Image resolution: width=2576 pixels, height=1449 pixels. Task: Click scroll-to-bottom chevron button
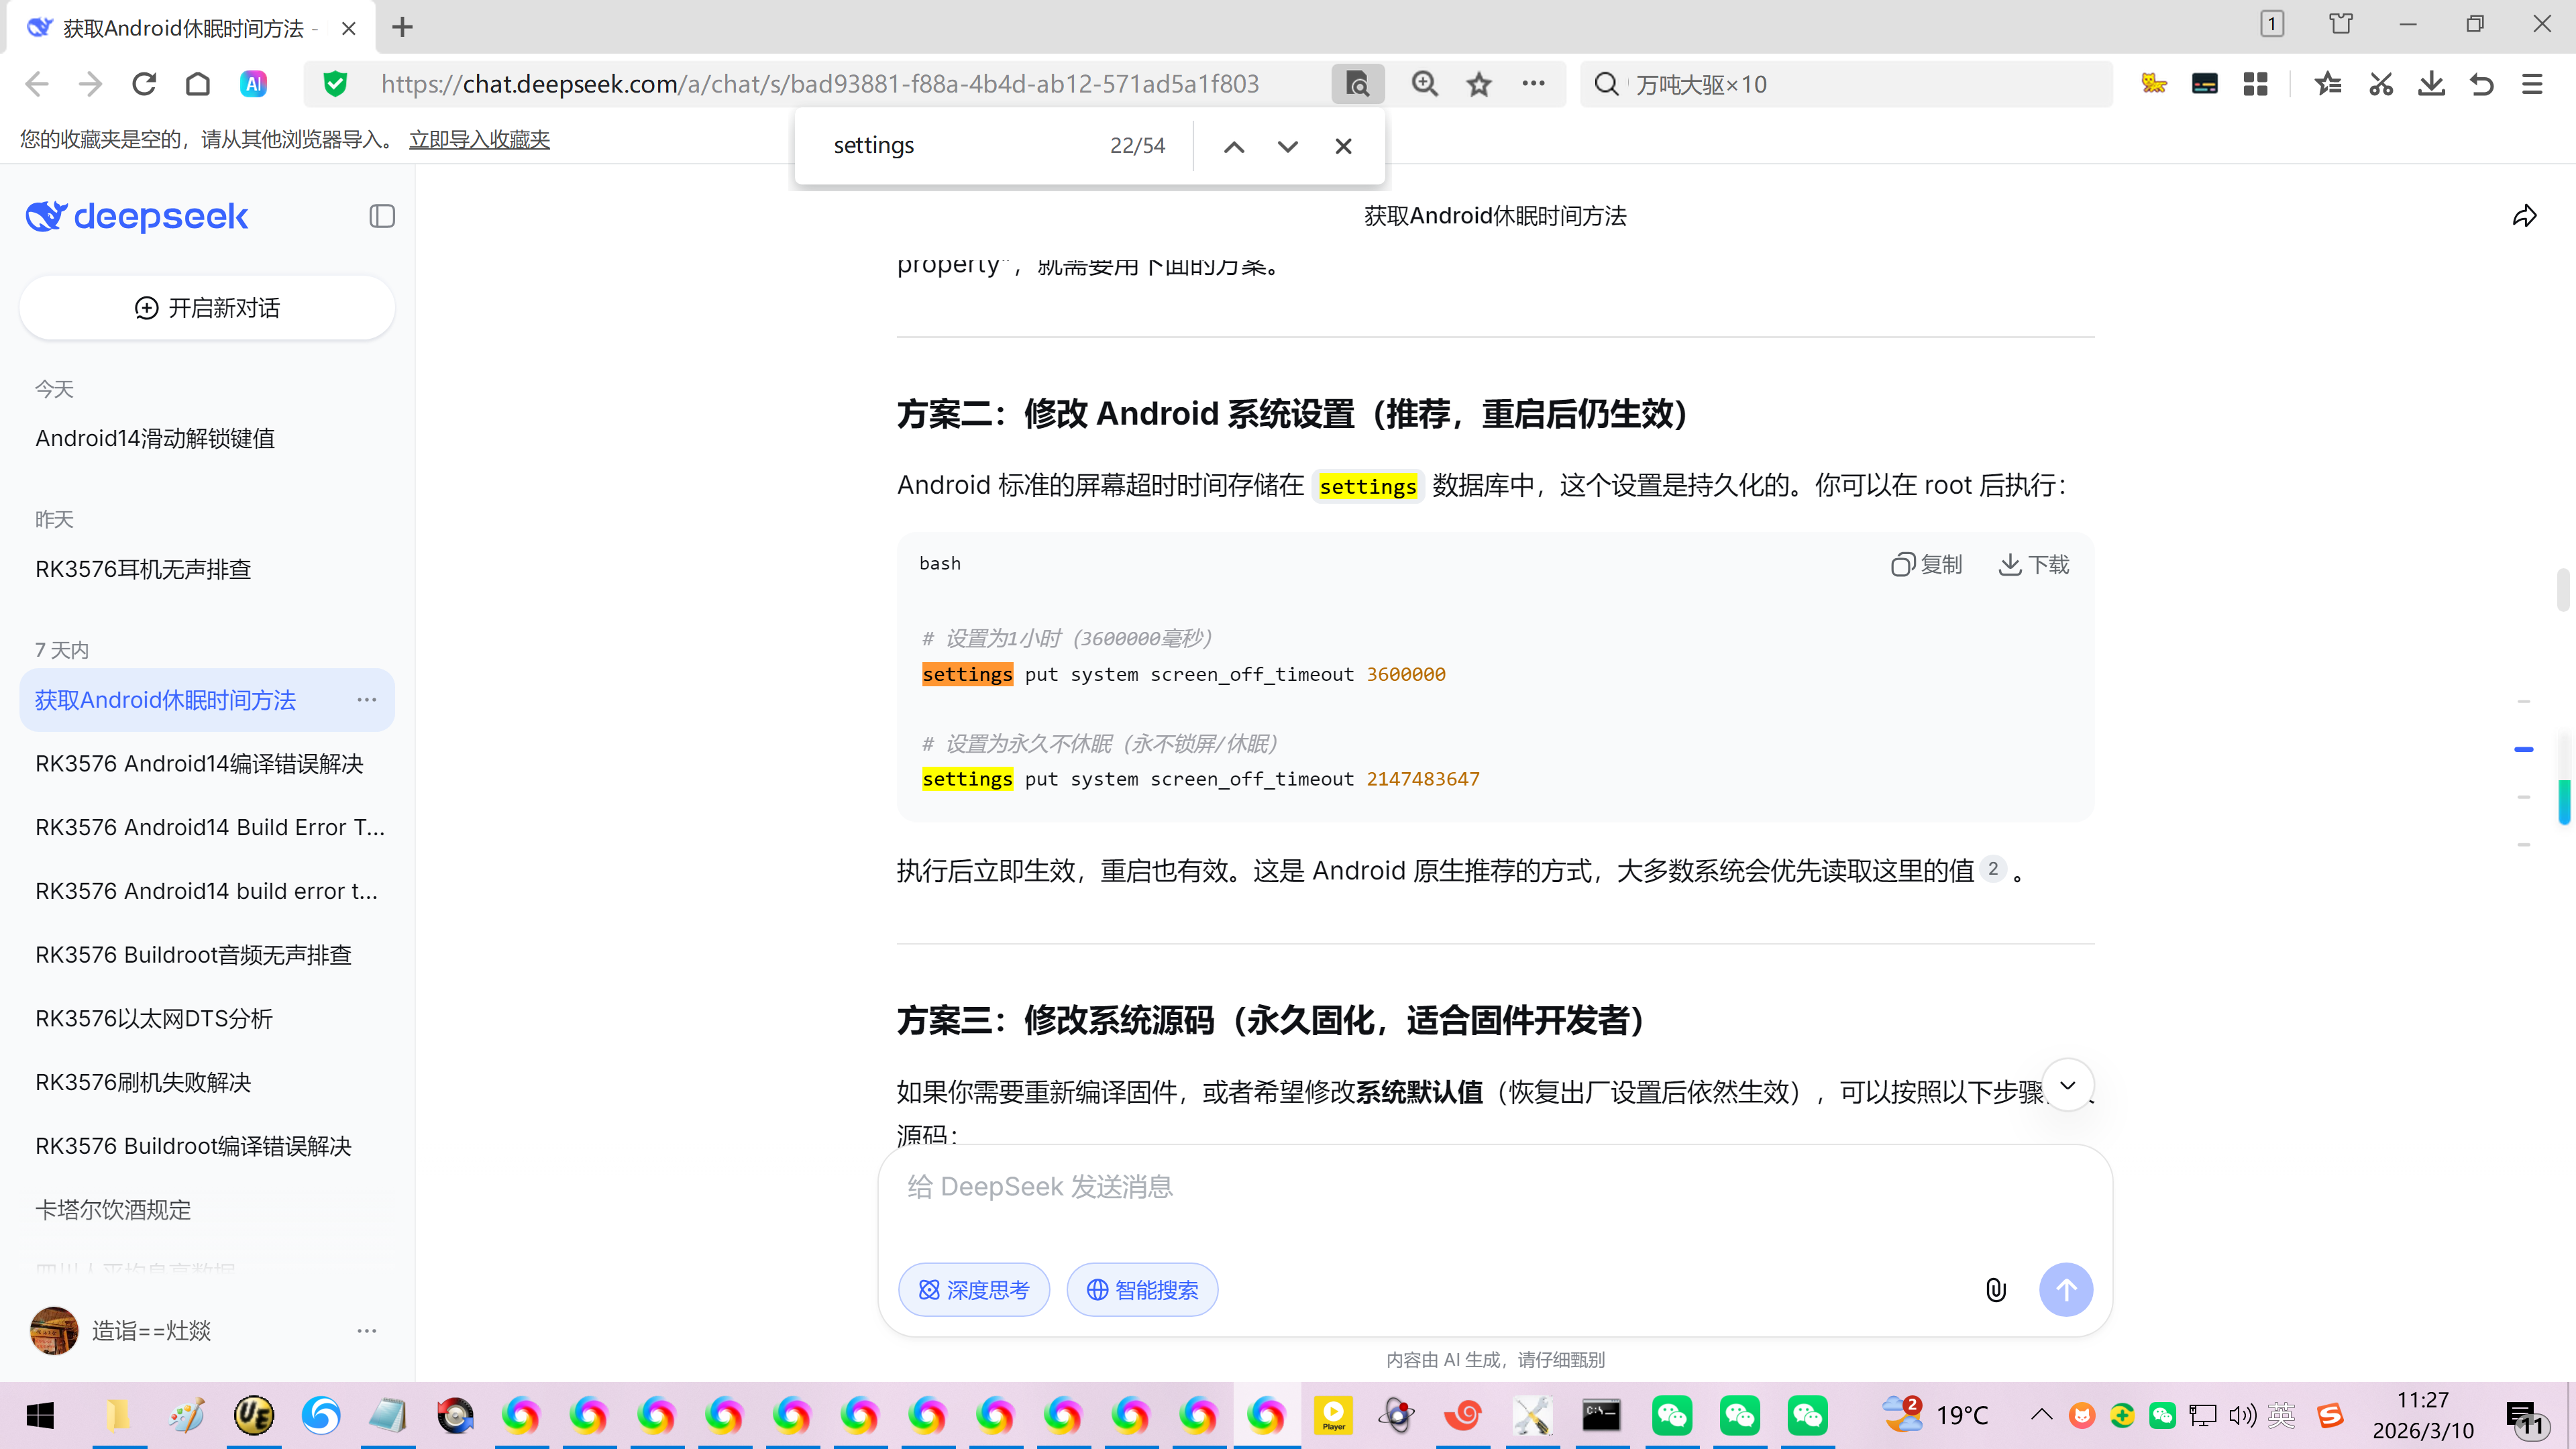coord(2067,1085)
